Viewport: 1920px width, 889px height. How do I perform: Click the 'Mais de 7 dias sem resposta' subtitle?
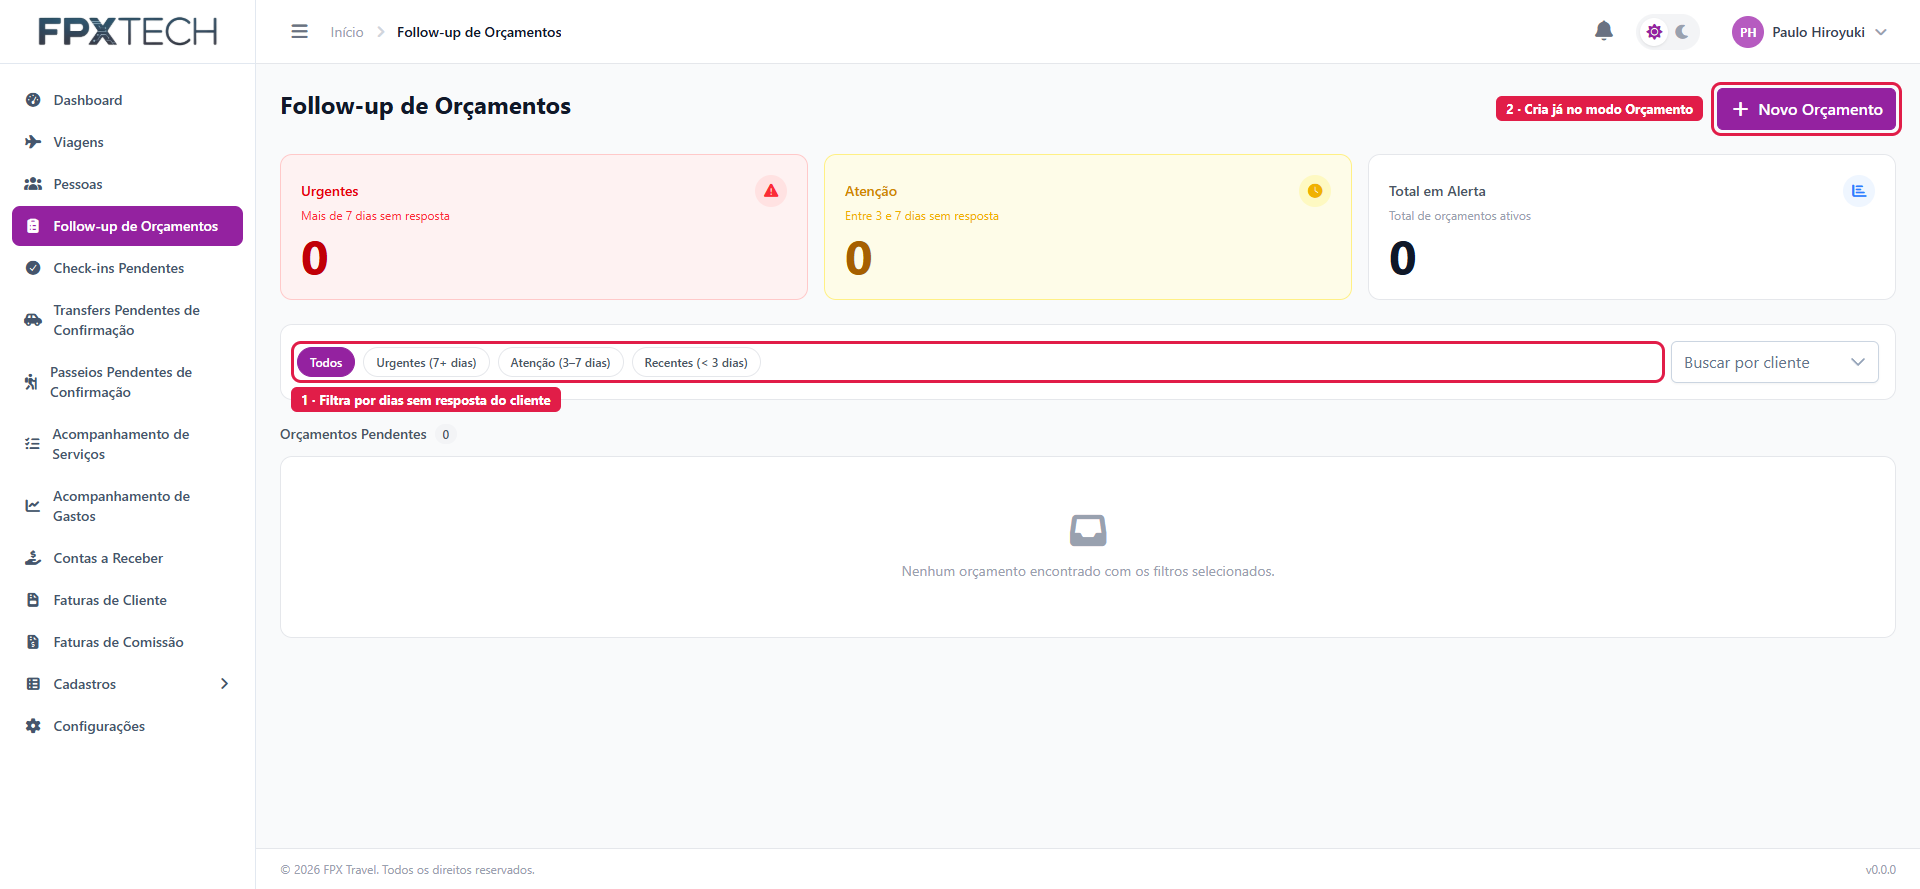tap(375, 216)
